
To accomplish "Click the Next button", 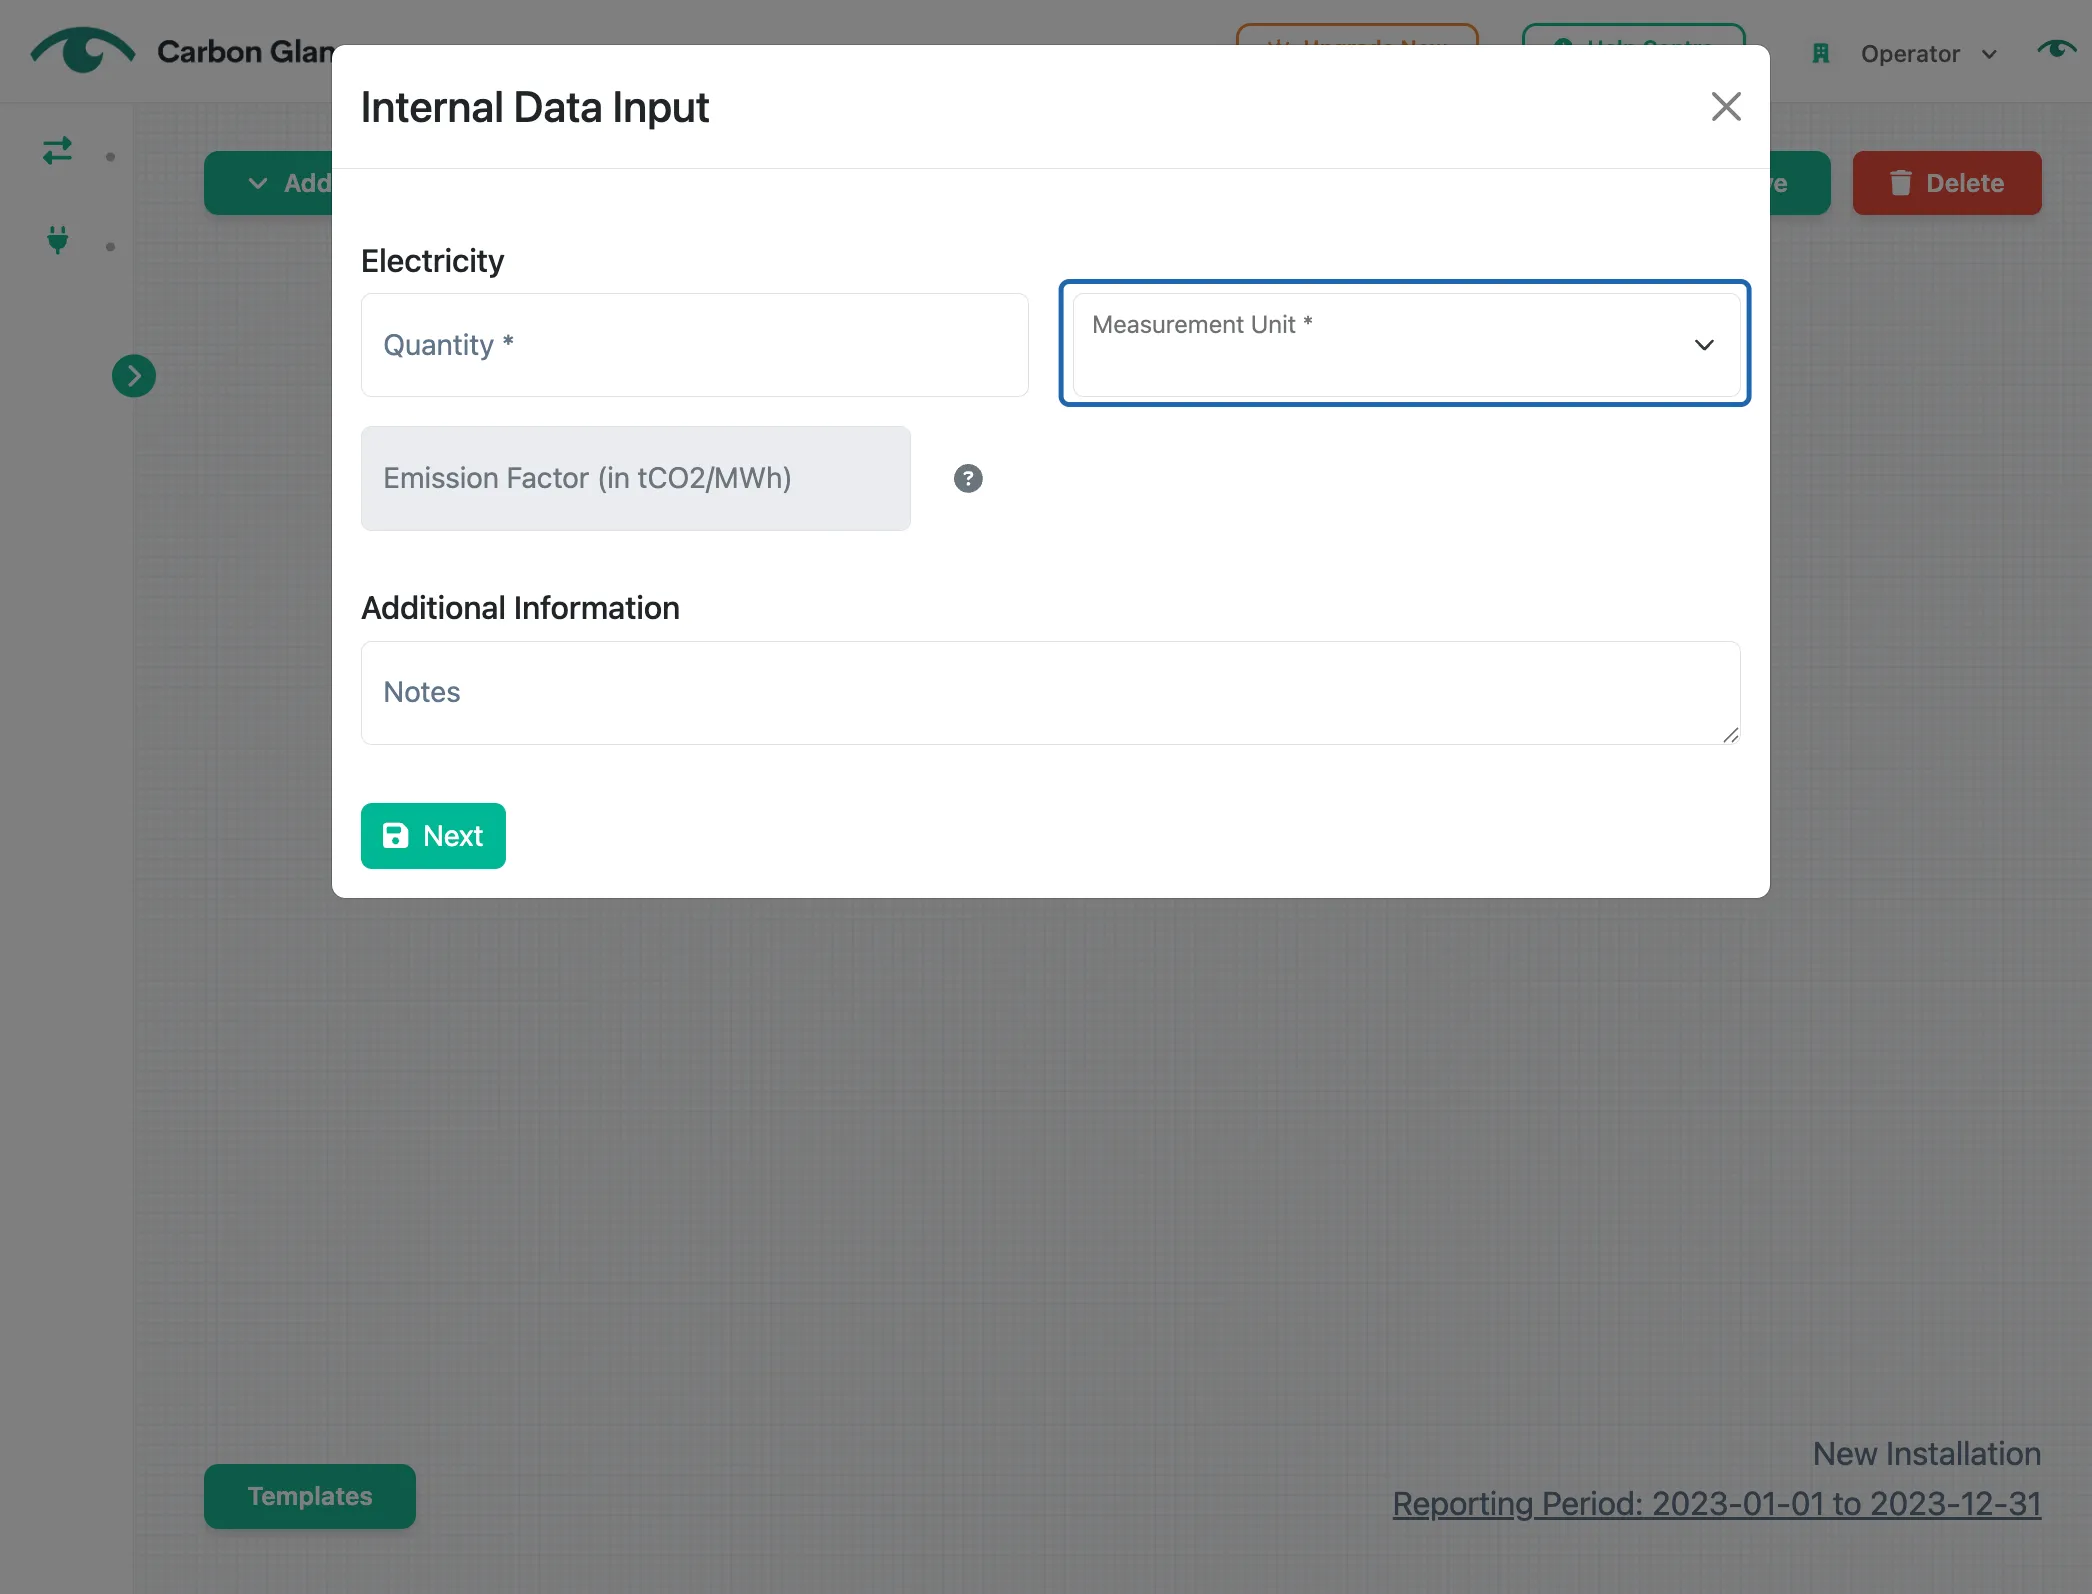I will click(433, 836).
